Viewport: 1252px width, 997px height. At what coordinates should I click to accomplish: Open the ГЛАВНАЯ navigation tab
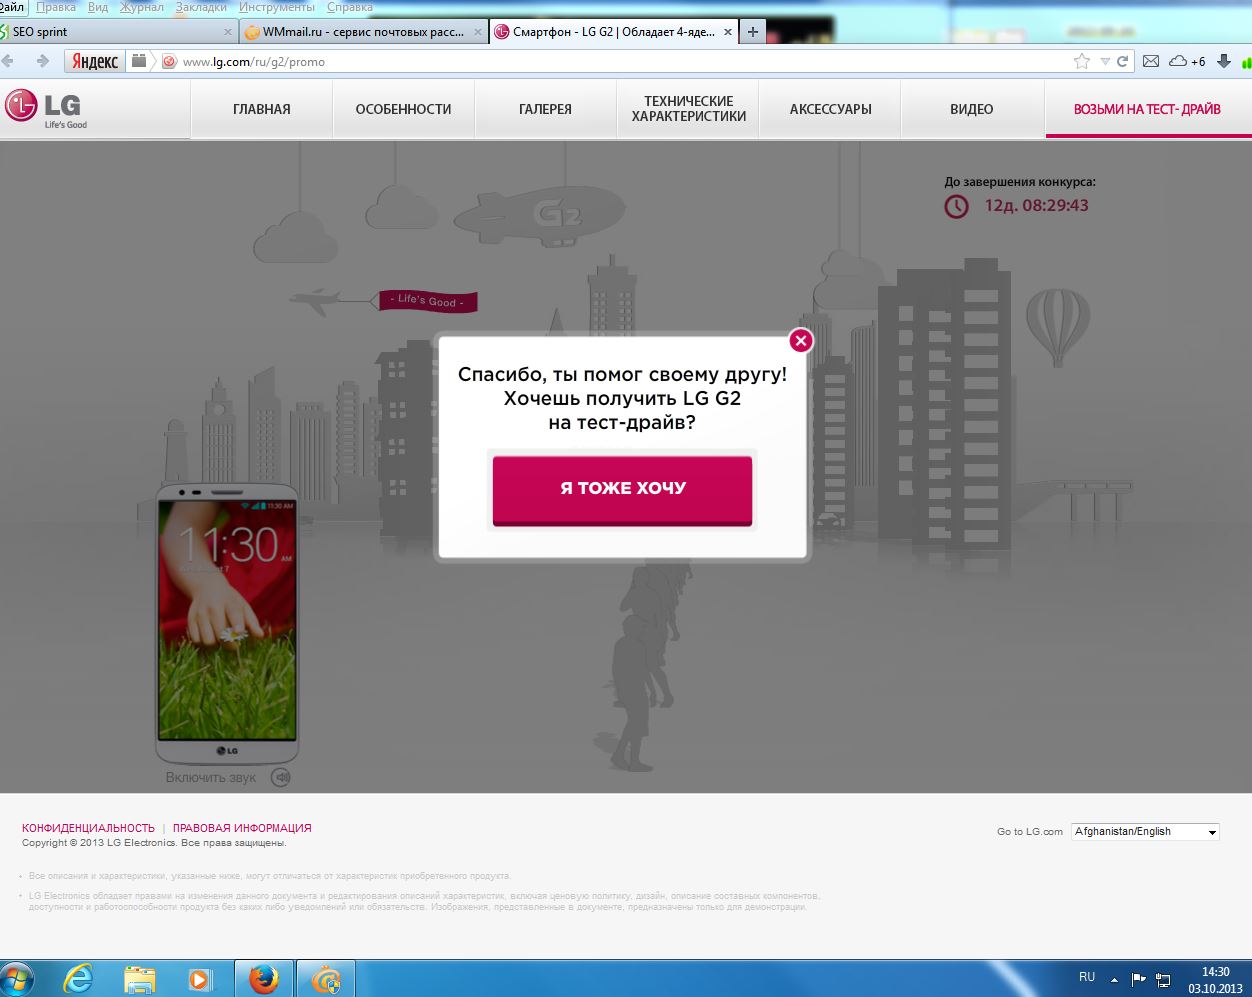coord(262,109)
